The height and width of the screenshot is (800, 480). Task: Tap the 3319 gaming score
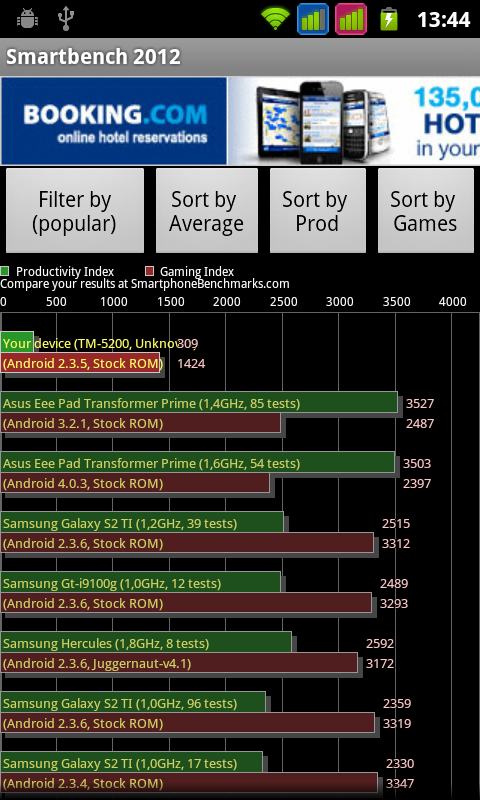[397, 723]
